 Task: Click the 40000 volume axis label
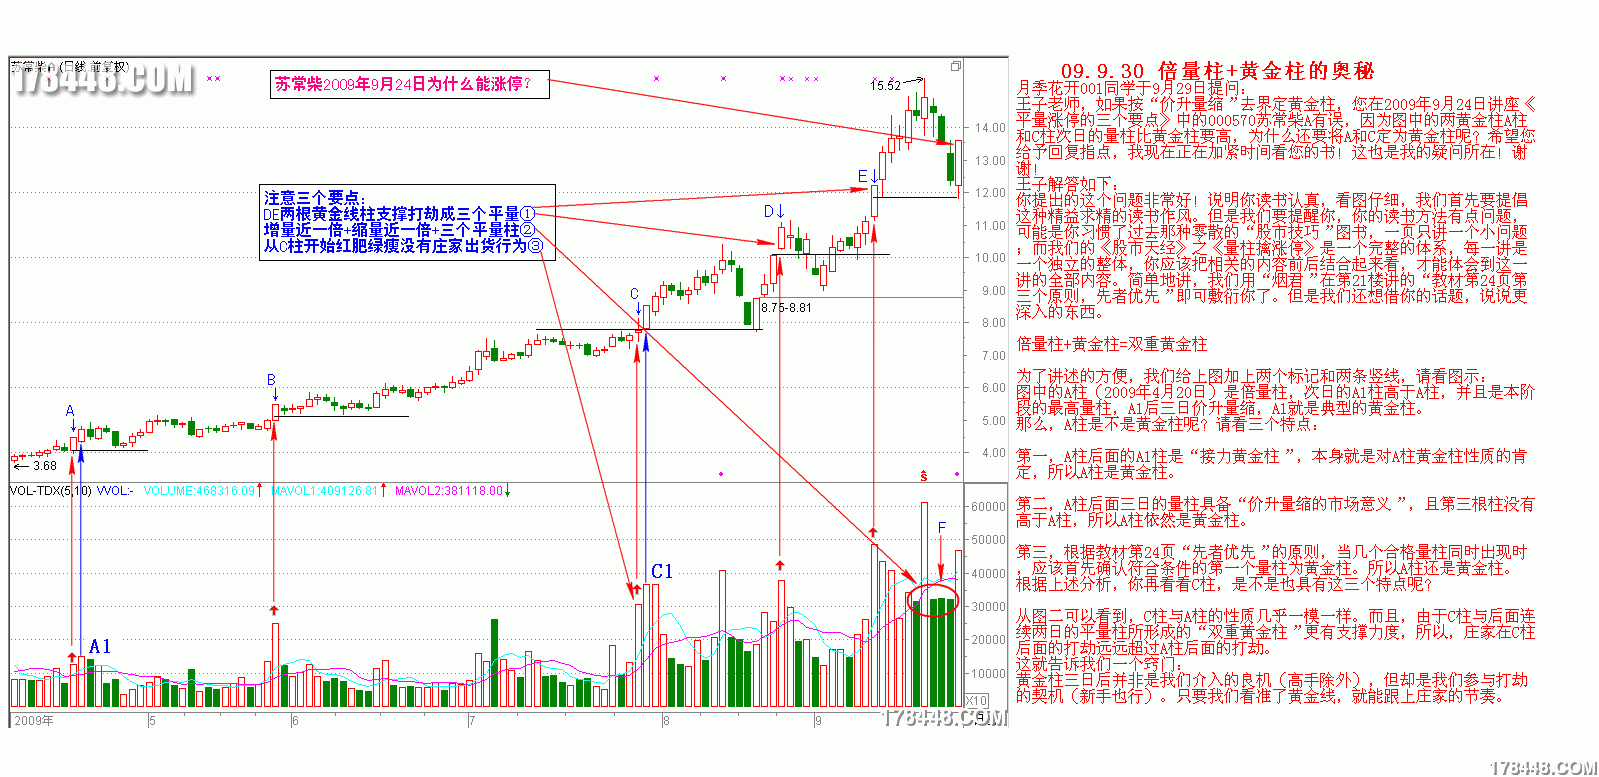pyautogui.click(x=988, y=574)
